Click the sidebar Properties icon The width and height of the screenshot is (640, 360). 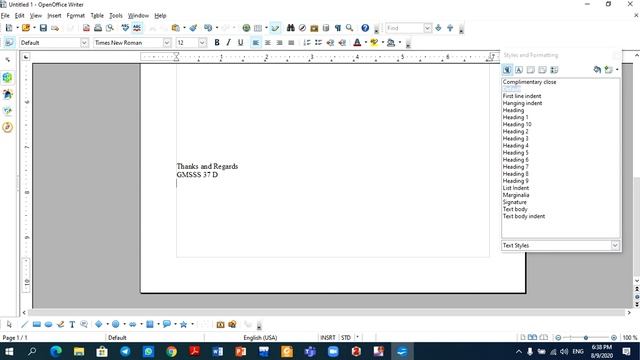7,78
